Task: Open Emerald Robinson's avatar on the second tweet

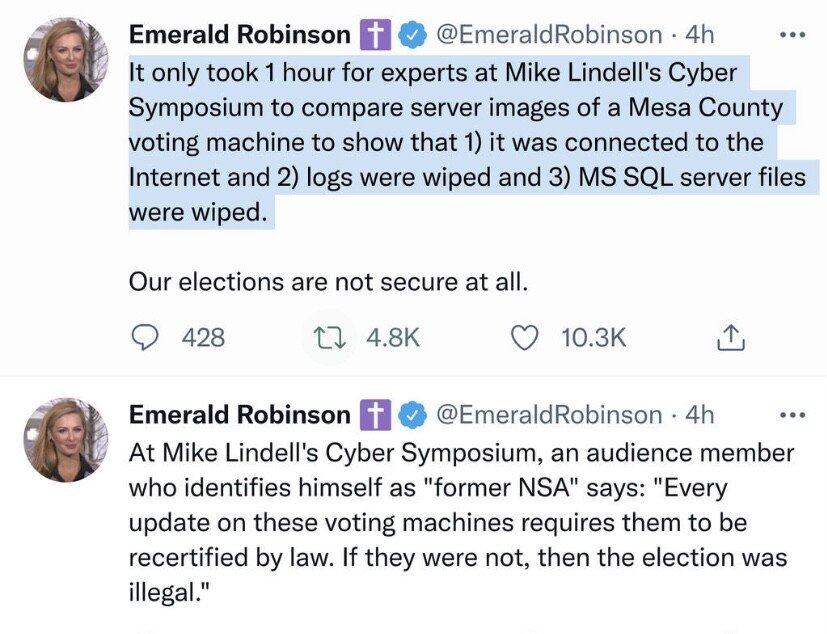Action: [66, 440]
